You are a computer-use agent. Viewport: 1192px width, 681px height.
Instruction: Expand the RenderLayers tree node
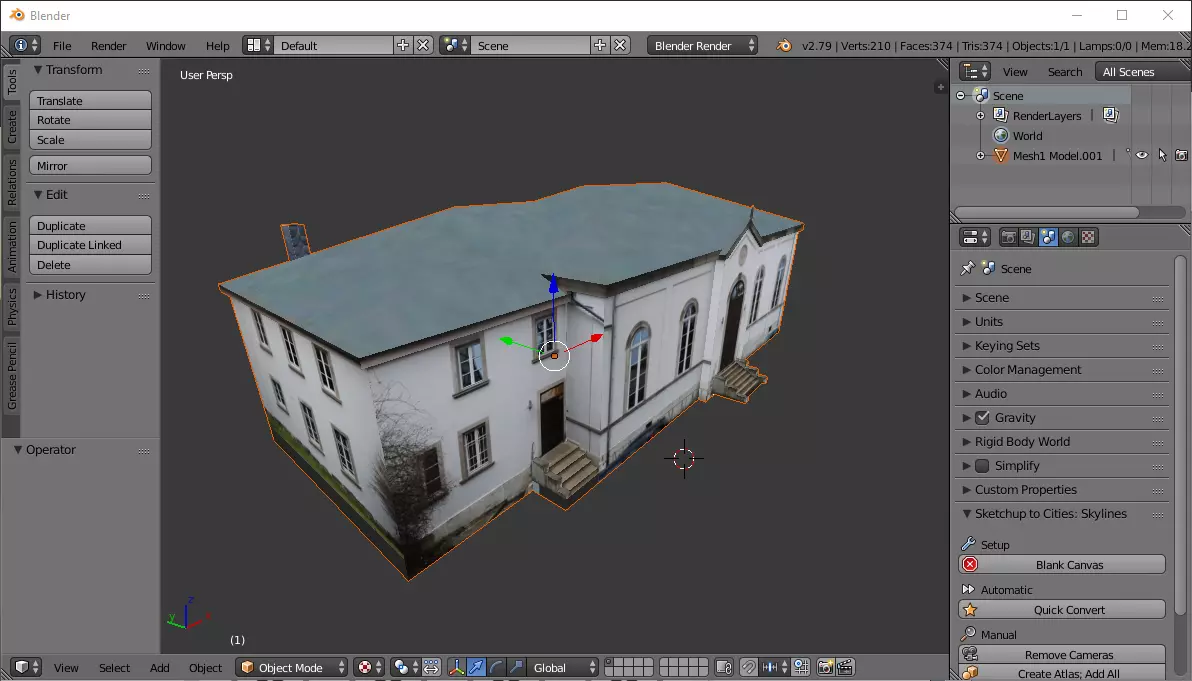[981, 116]
